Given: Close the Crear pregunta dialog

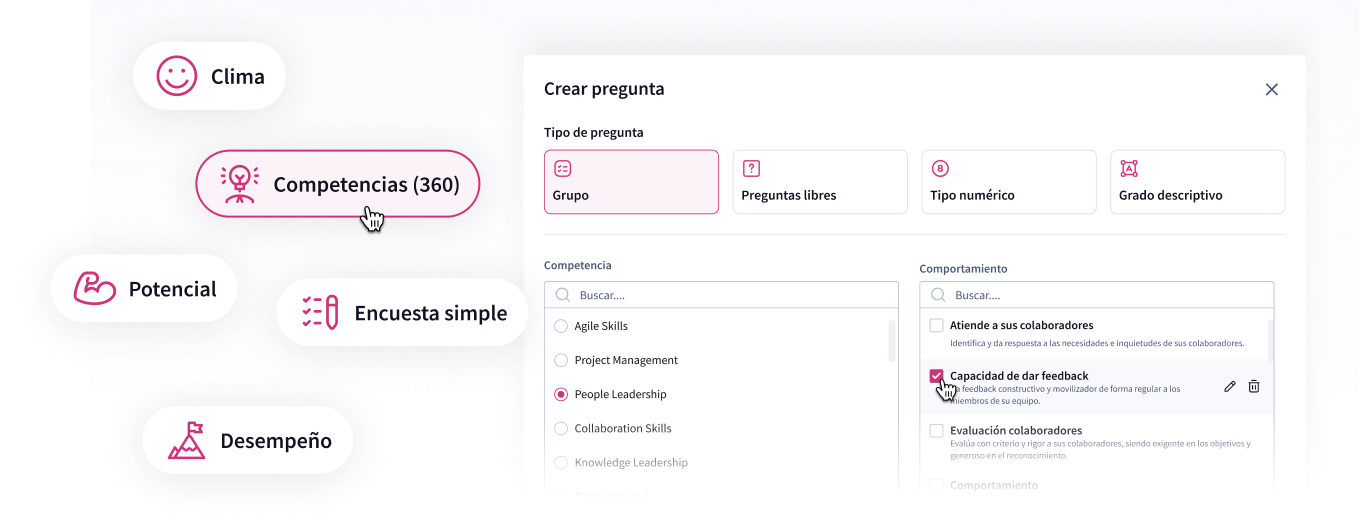Looking at the screenshot, I should click(x=1272, y=89).
